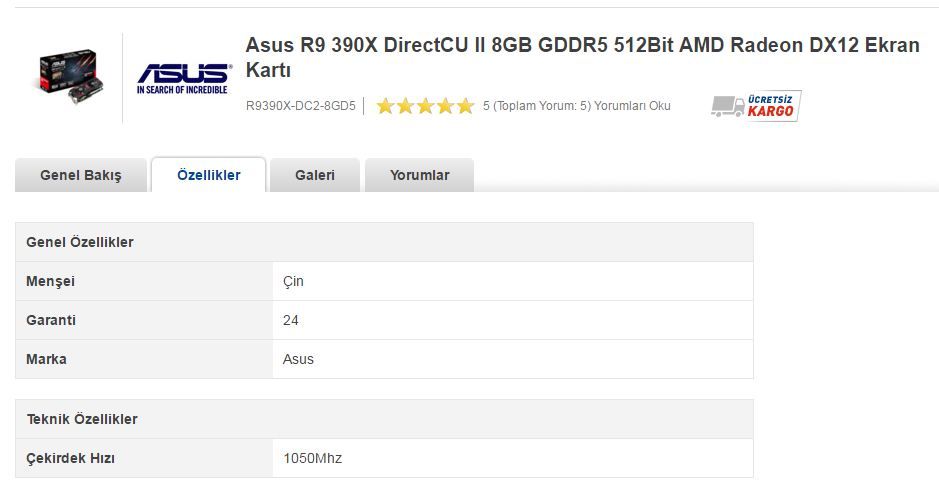Click the Yorumları Oku link
This screenshot has height=488, width=939.
[x=632, y=106]
